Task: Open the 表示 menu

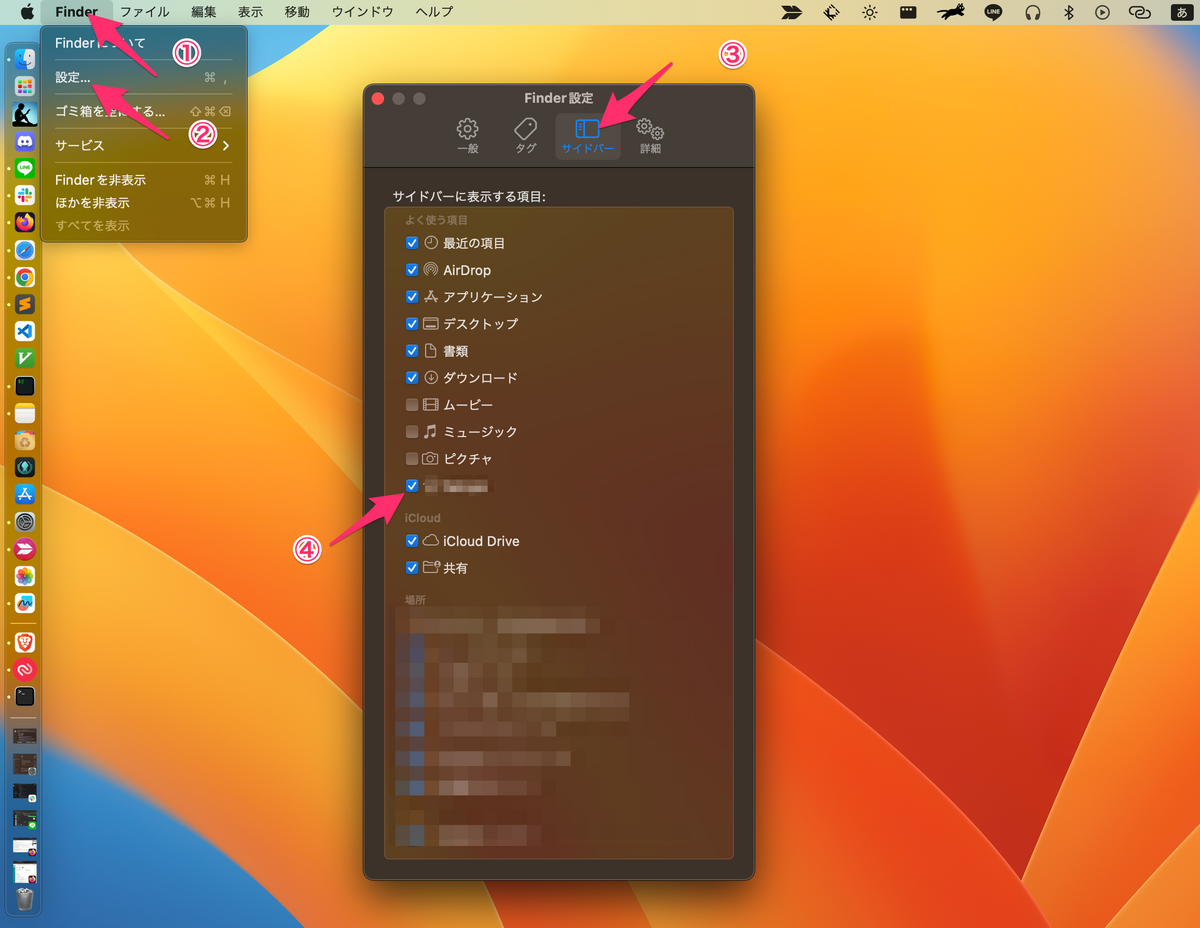Action: (250, 12)
